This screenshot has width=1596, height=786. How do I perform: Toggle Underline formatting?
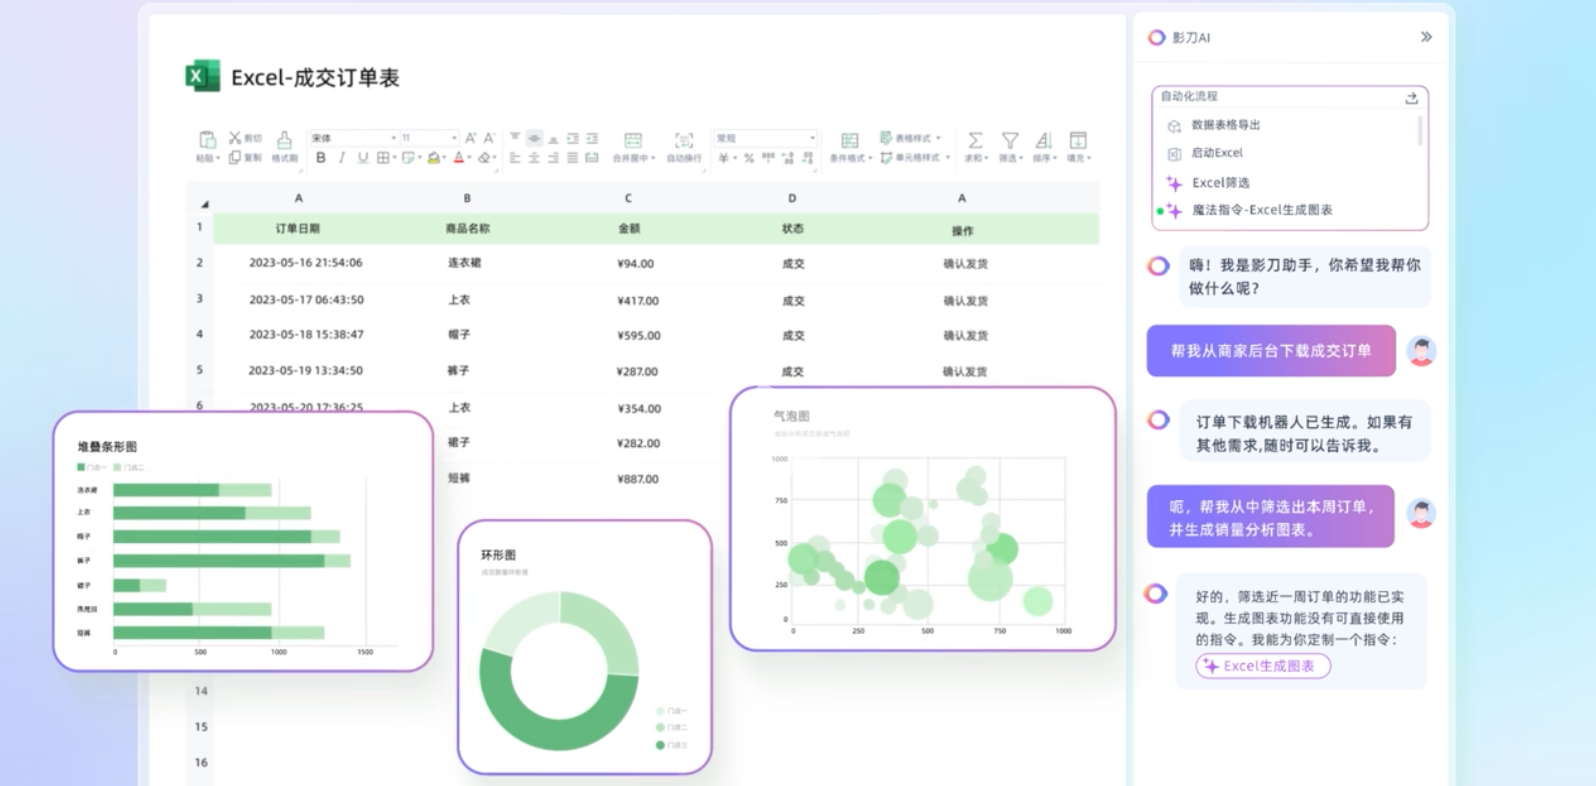click(363, 157)
